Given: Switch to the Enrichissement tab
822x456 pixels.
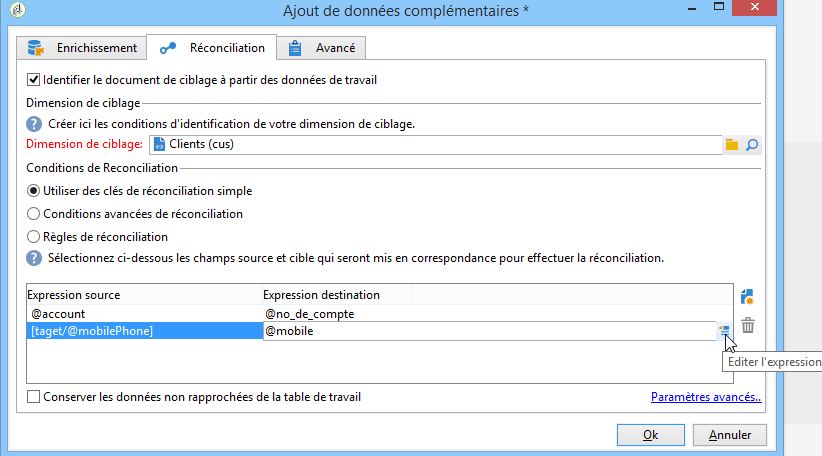Looking at the screenshot, I should (x=81, y=48).
